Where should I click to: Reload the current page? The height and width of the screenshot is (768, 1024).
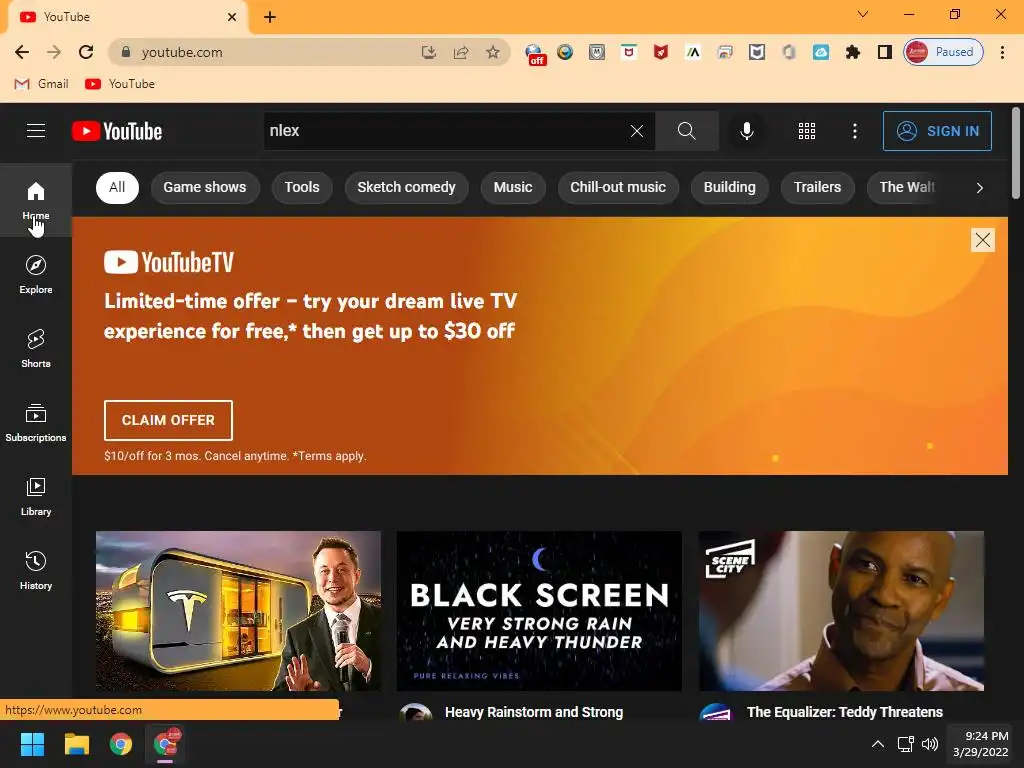point(86,52)
